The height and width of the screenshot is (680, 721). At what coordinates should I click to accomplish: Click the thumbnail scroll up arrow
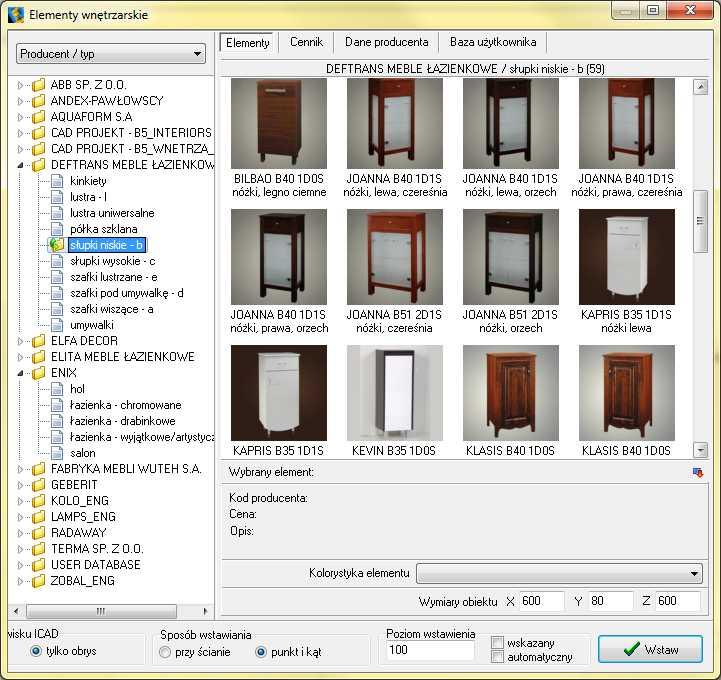700,86
